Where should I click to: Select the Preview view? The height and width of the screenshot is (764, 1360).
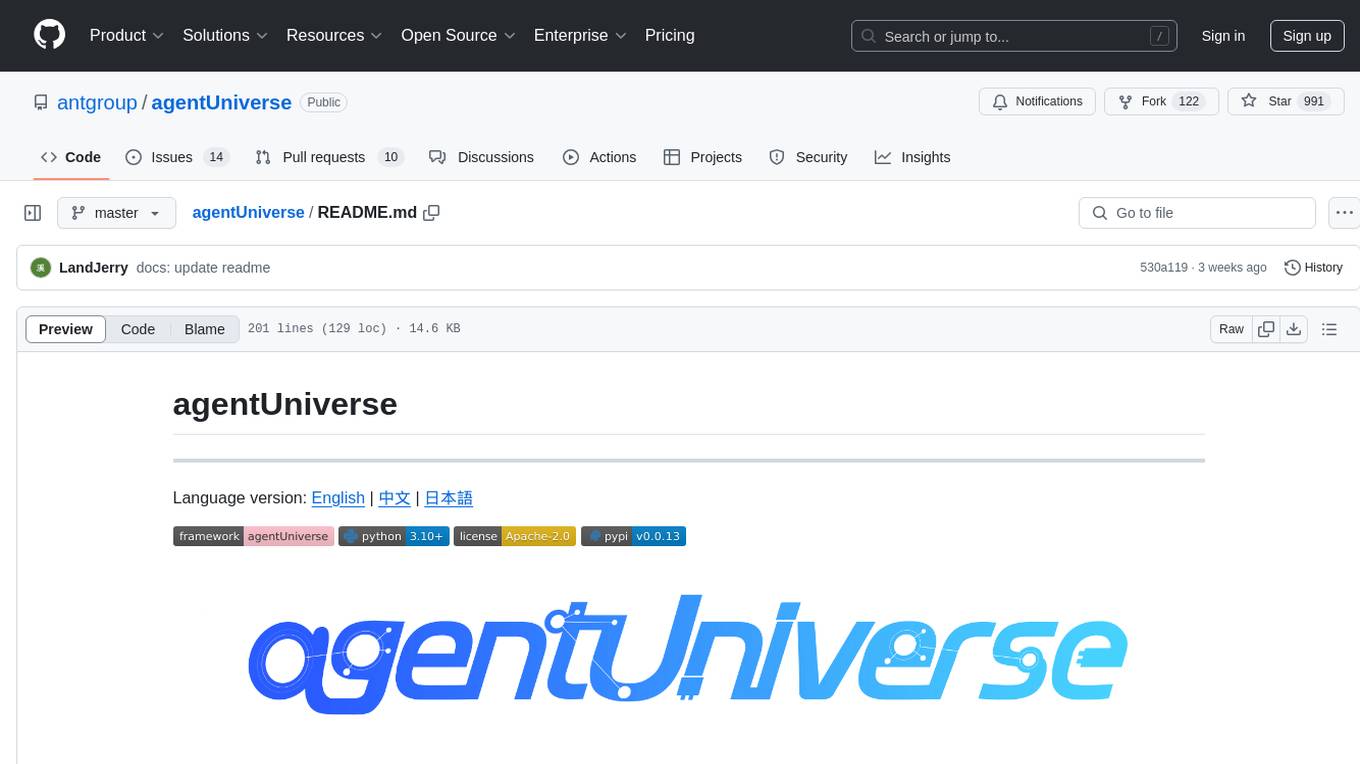click(x=66, y=329)
